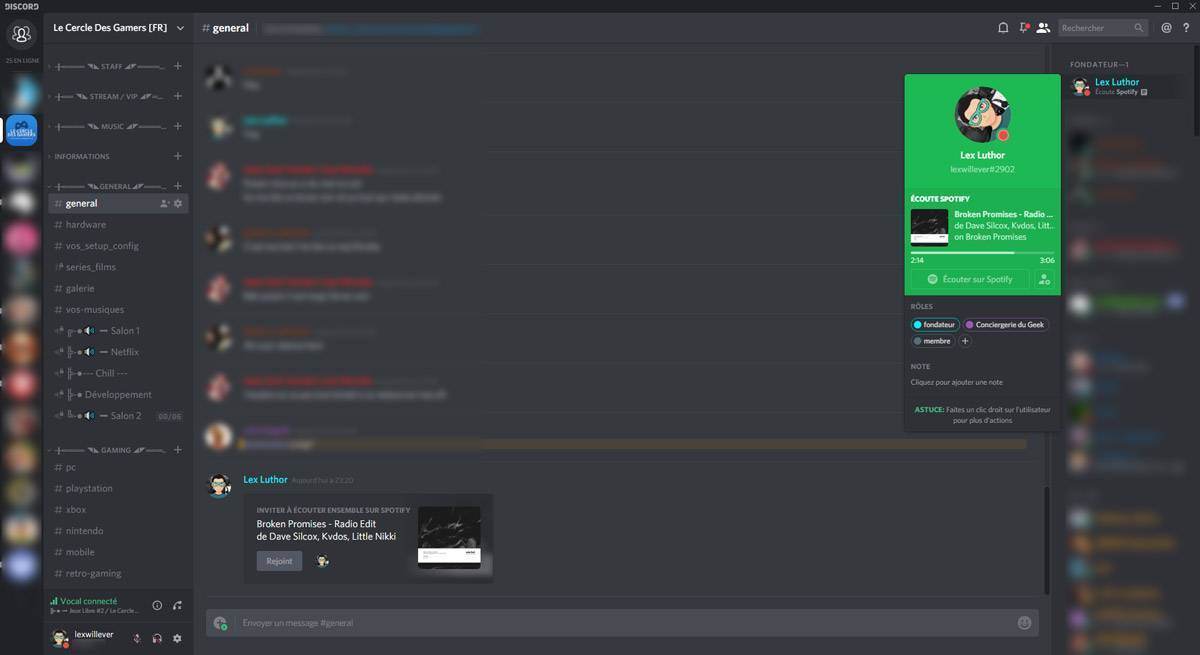Expand the STREAM / VIP category

[x=109, y=96]
